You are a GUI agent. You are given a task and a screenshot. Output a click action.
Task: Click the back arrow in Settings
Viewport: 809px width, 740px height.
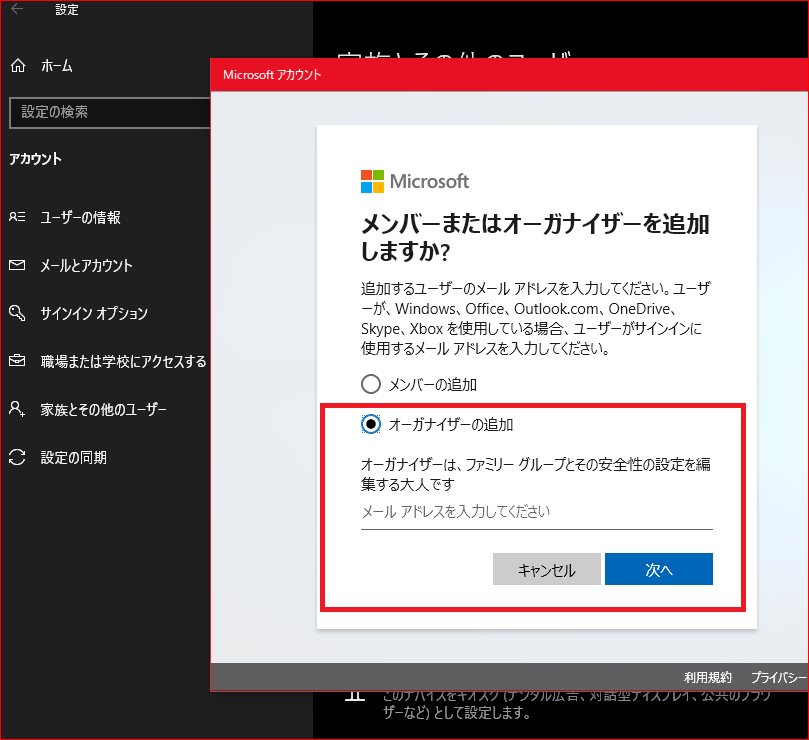16,10
